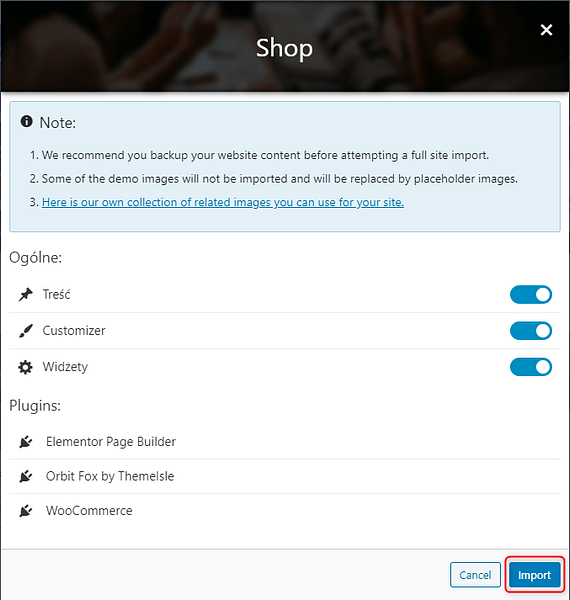Click the paintbrush icon beside Customizer

click(x=26, y=331)
